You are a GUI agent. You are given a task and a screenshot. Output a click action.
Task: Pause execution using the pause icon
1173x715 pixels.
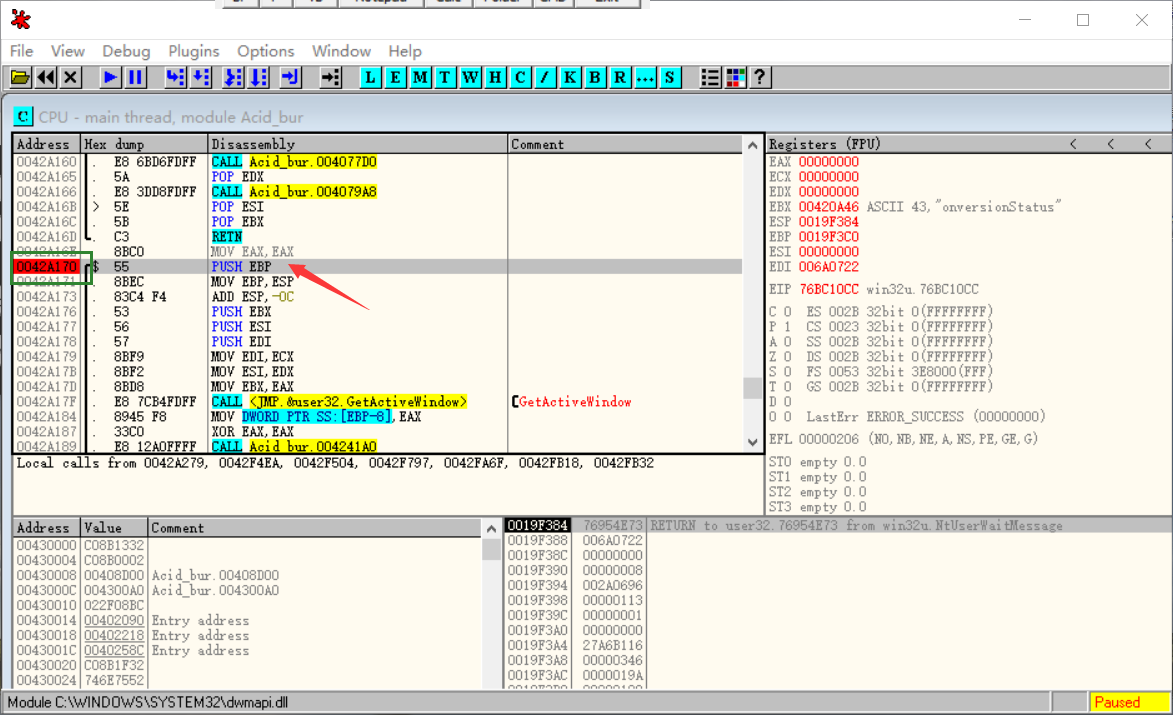pos(135,77)
